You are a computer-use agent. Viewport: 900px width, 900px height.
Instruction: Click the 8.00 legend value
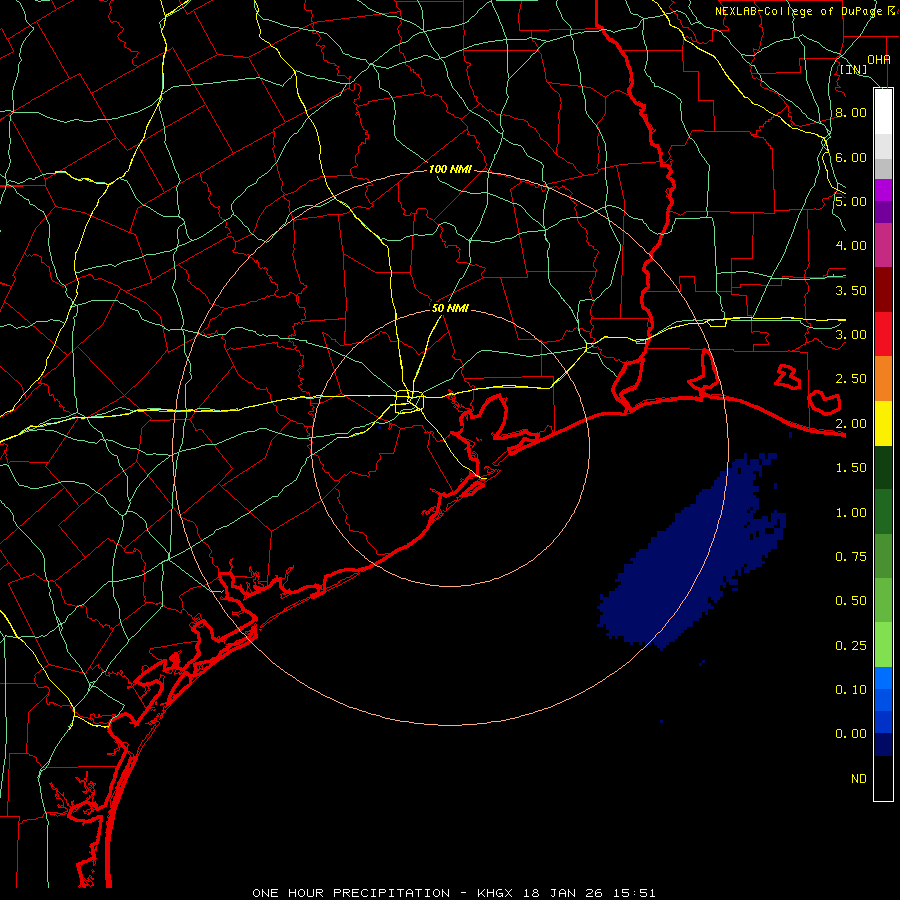click(851, 112)
